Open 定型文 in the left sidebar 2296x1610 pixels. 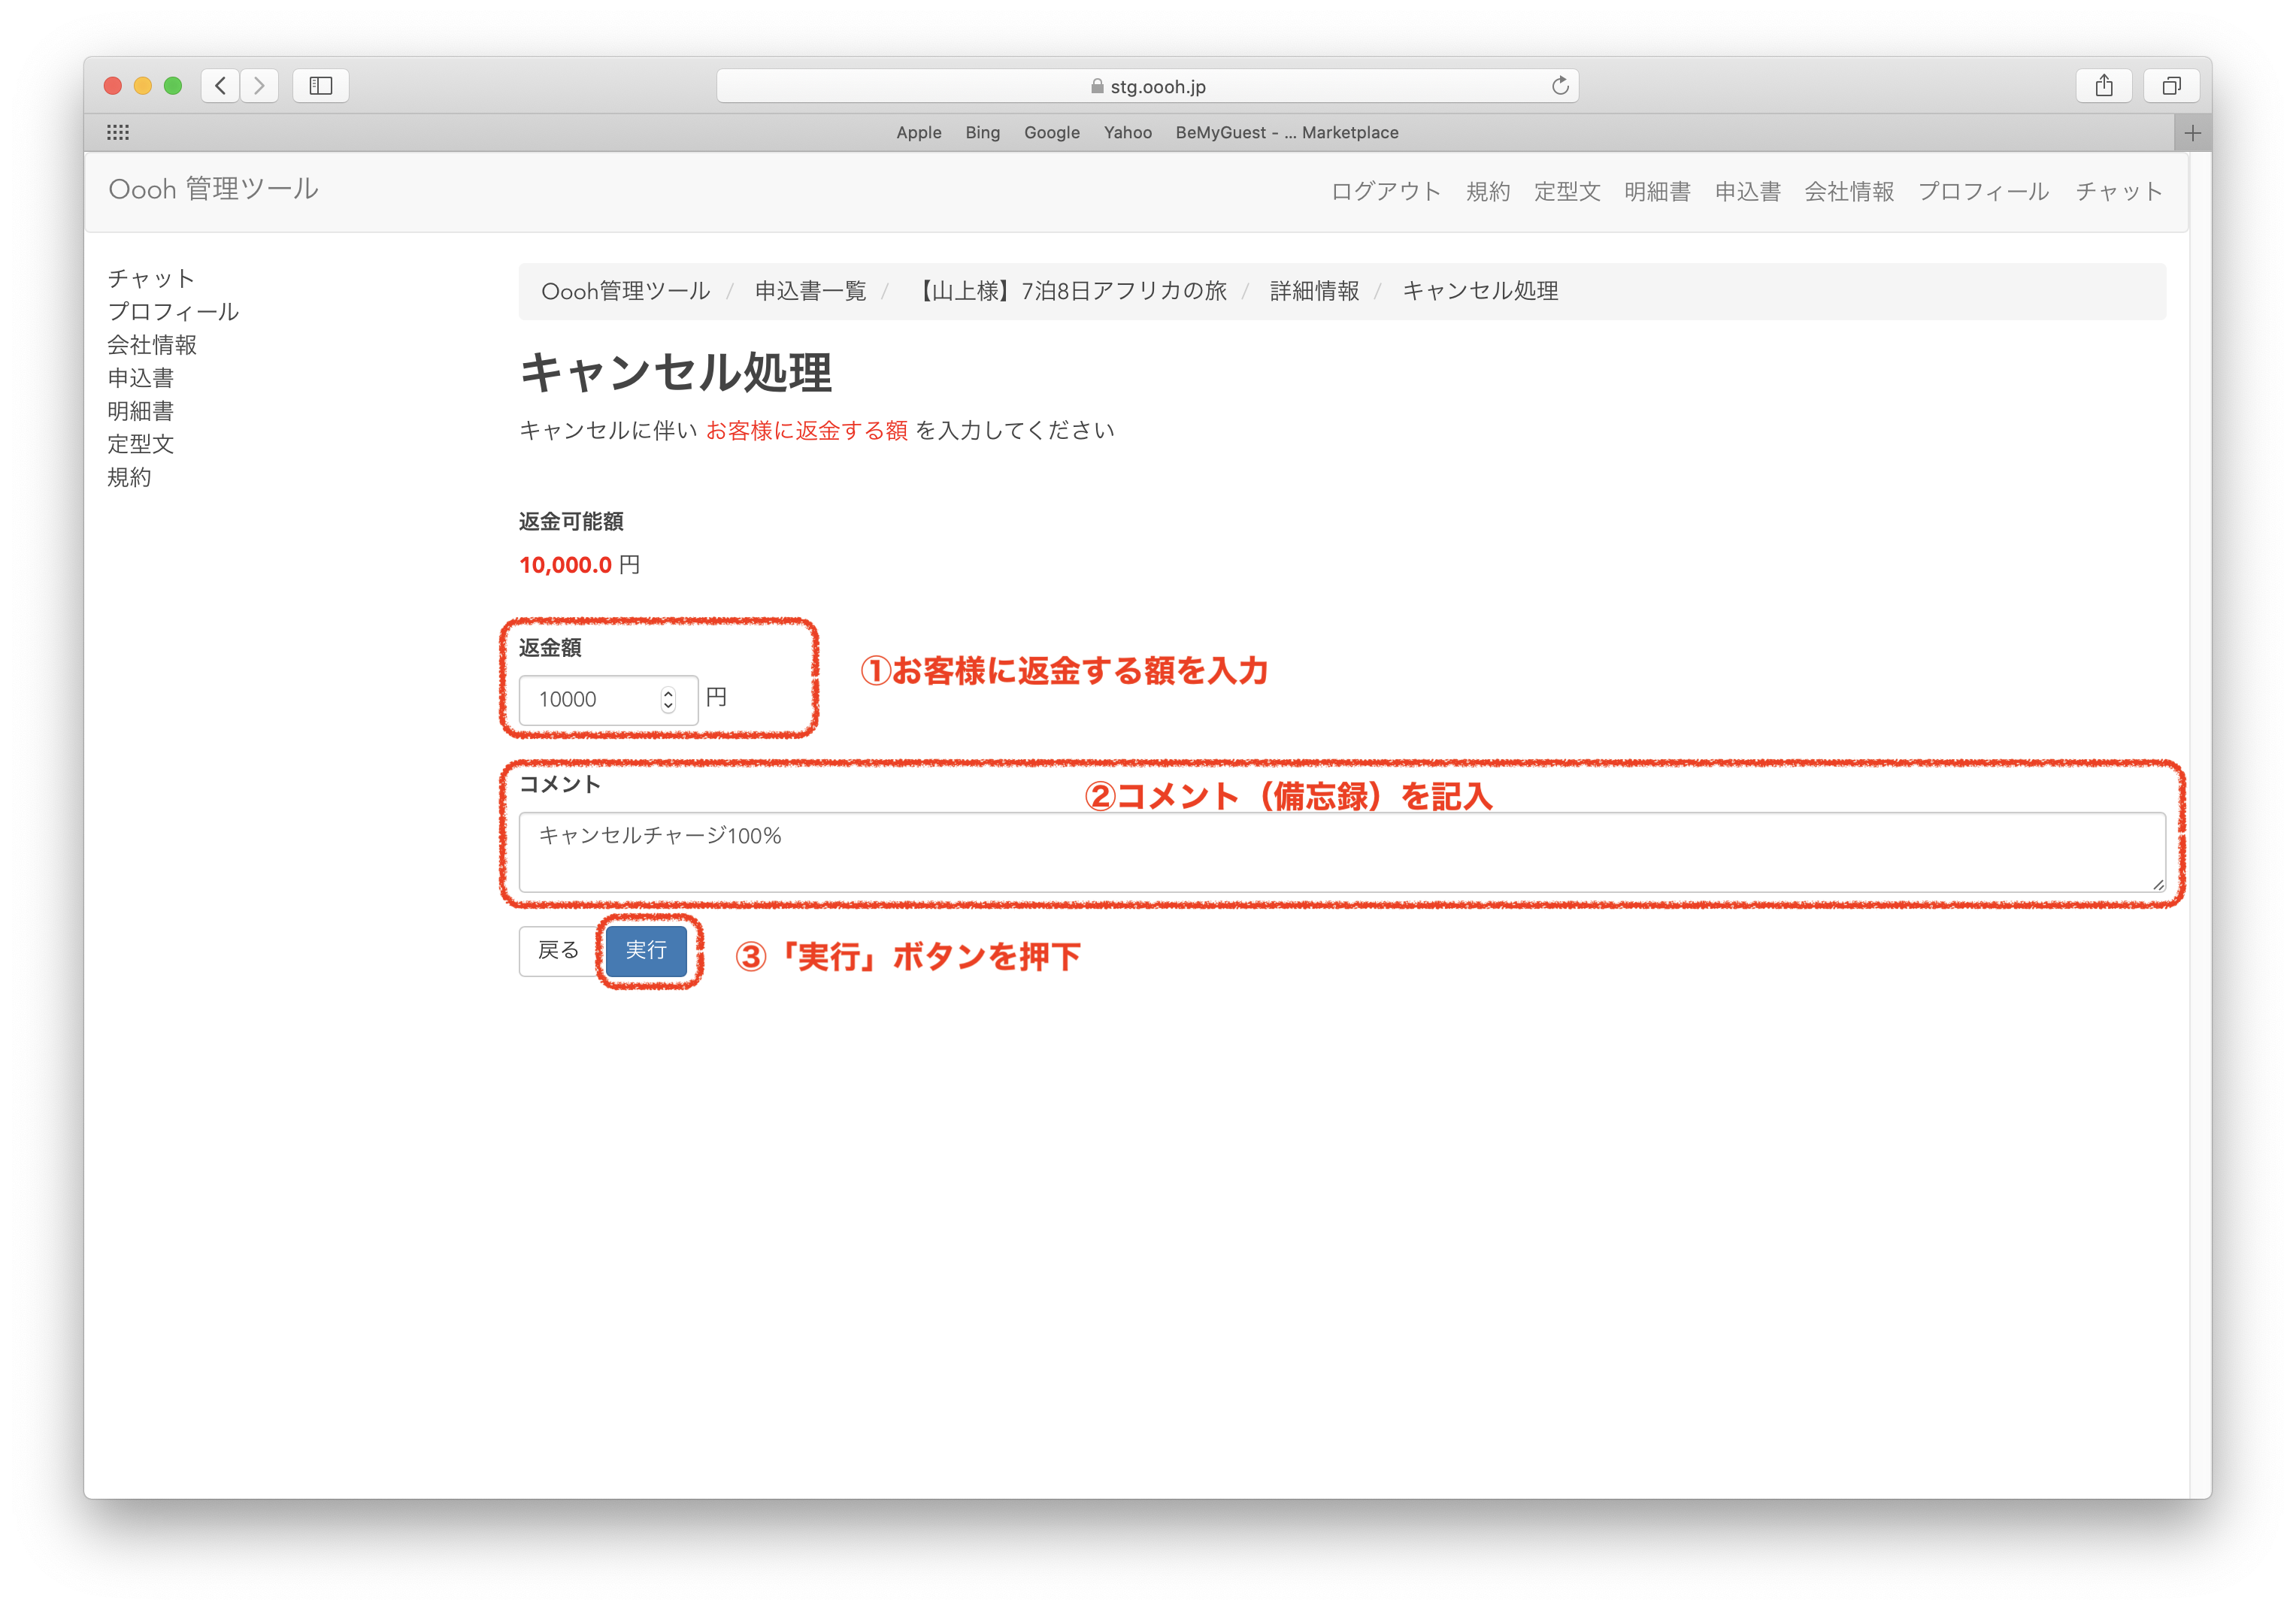[140, 443]
